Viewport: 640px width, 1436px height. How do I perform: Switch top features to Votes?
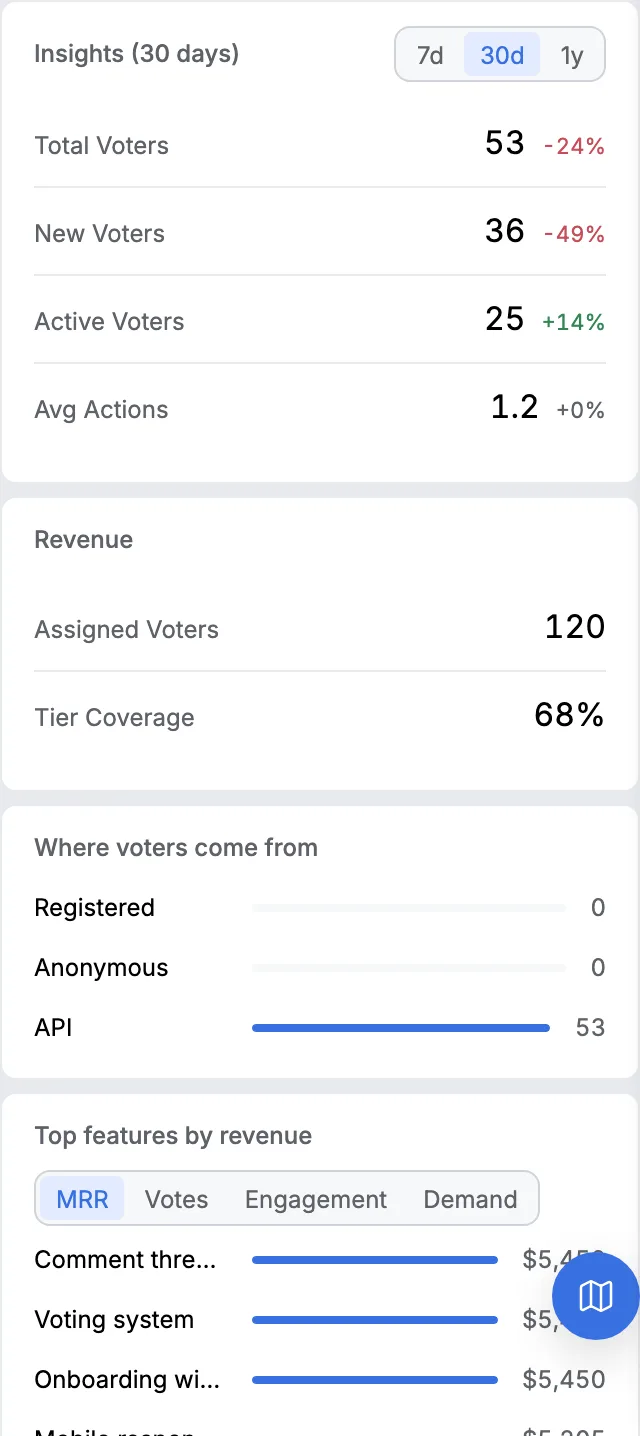pos(176,1199)
